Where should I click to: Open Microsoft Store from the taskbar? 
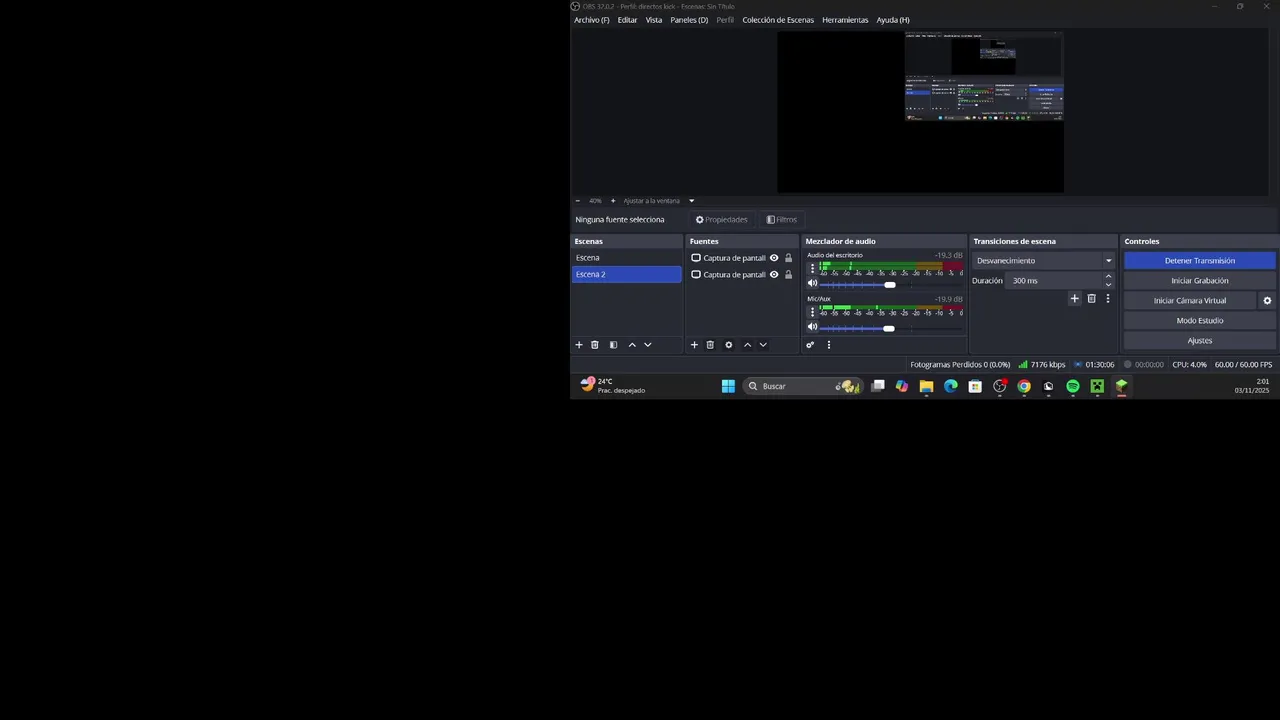pyautogui.click(x=975, y=386)
